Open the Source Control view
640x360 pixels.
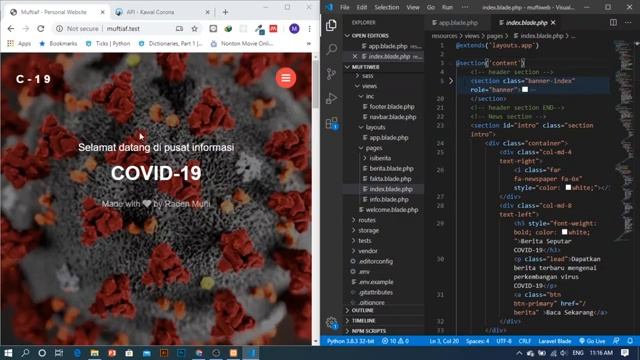[x=331, y=74]
